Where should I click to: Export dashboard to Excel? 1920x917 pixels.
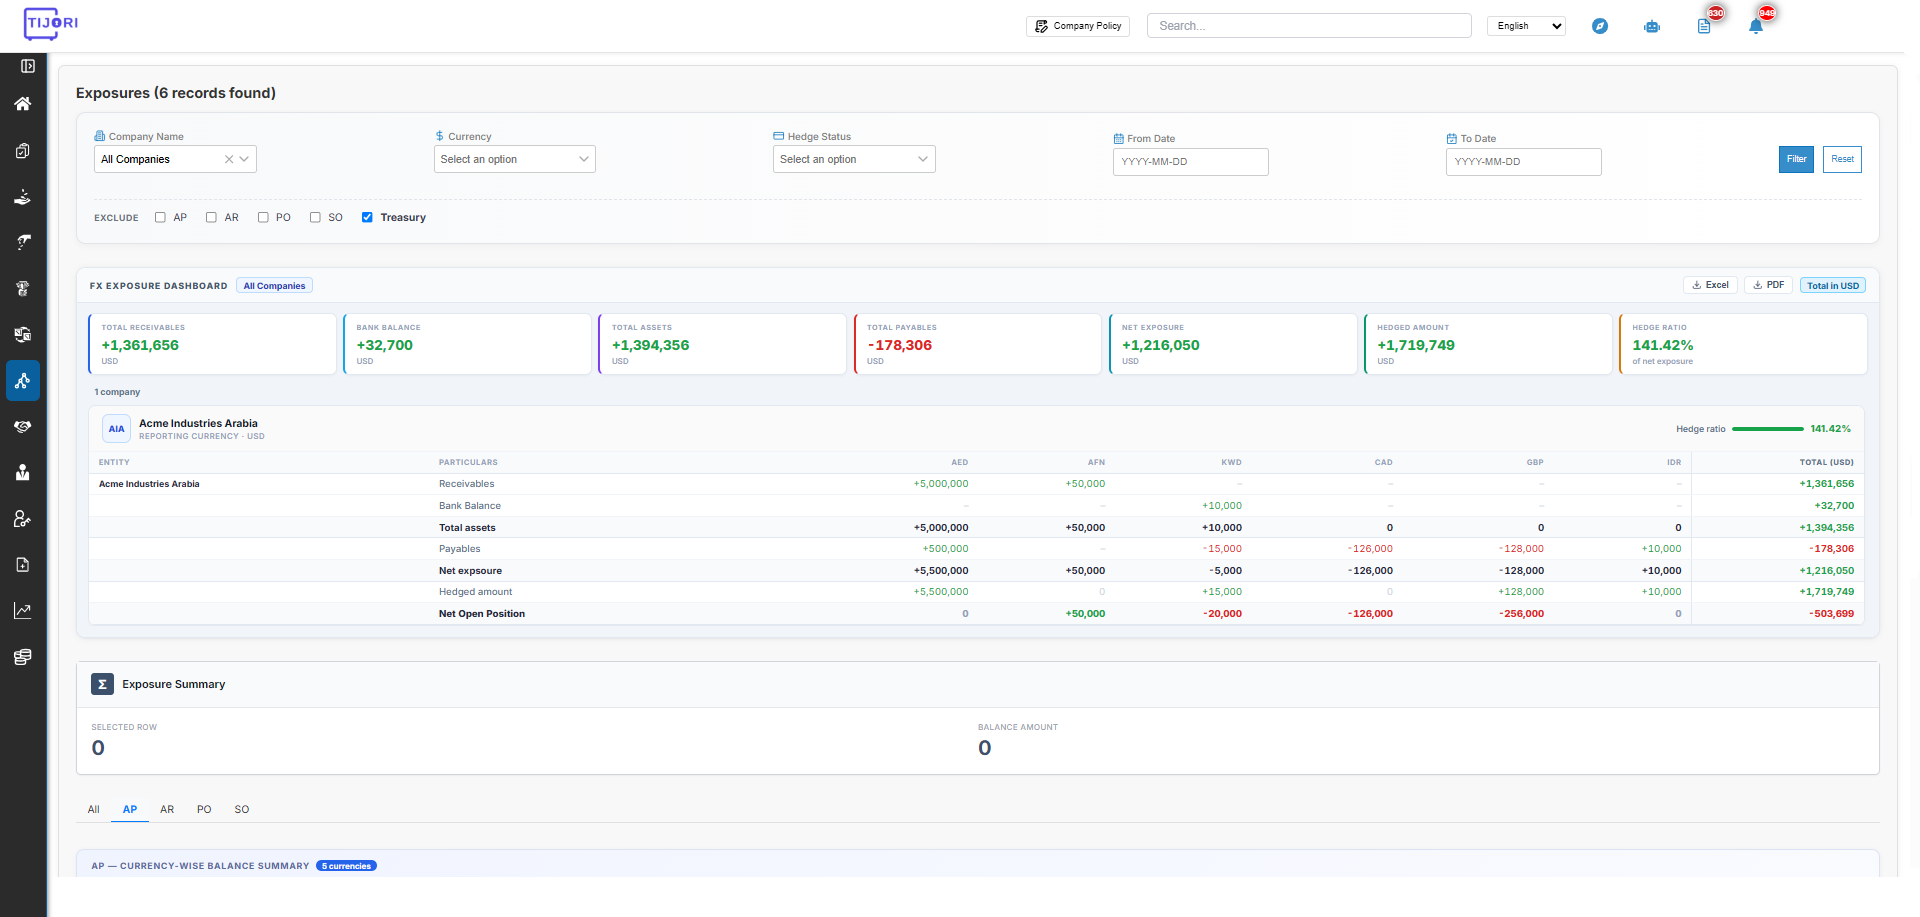pos(1710,285)
